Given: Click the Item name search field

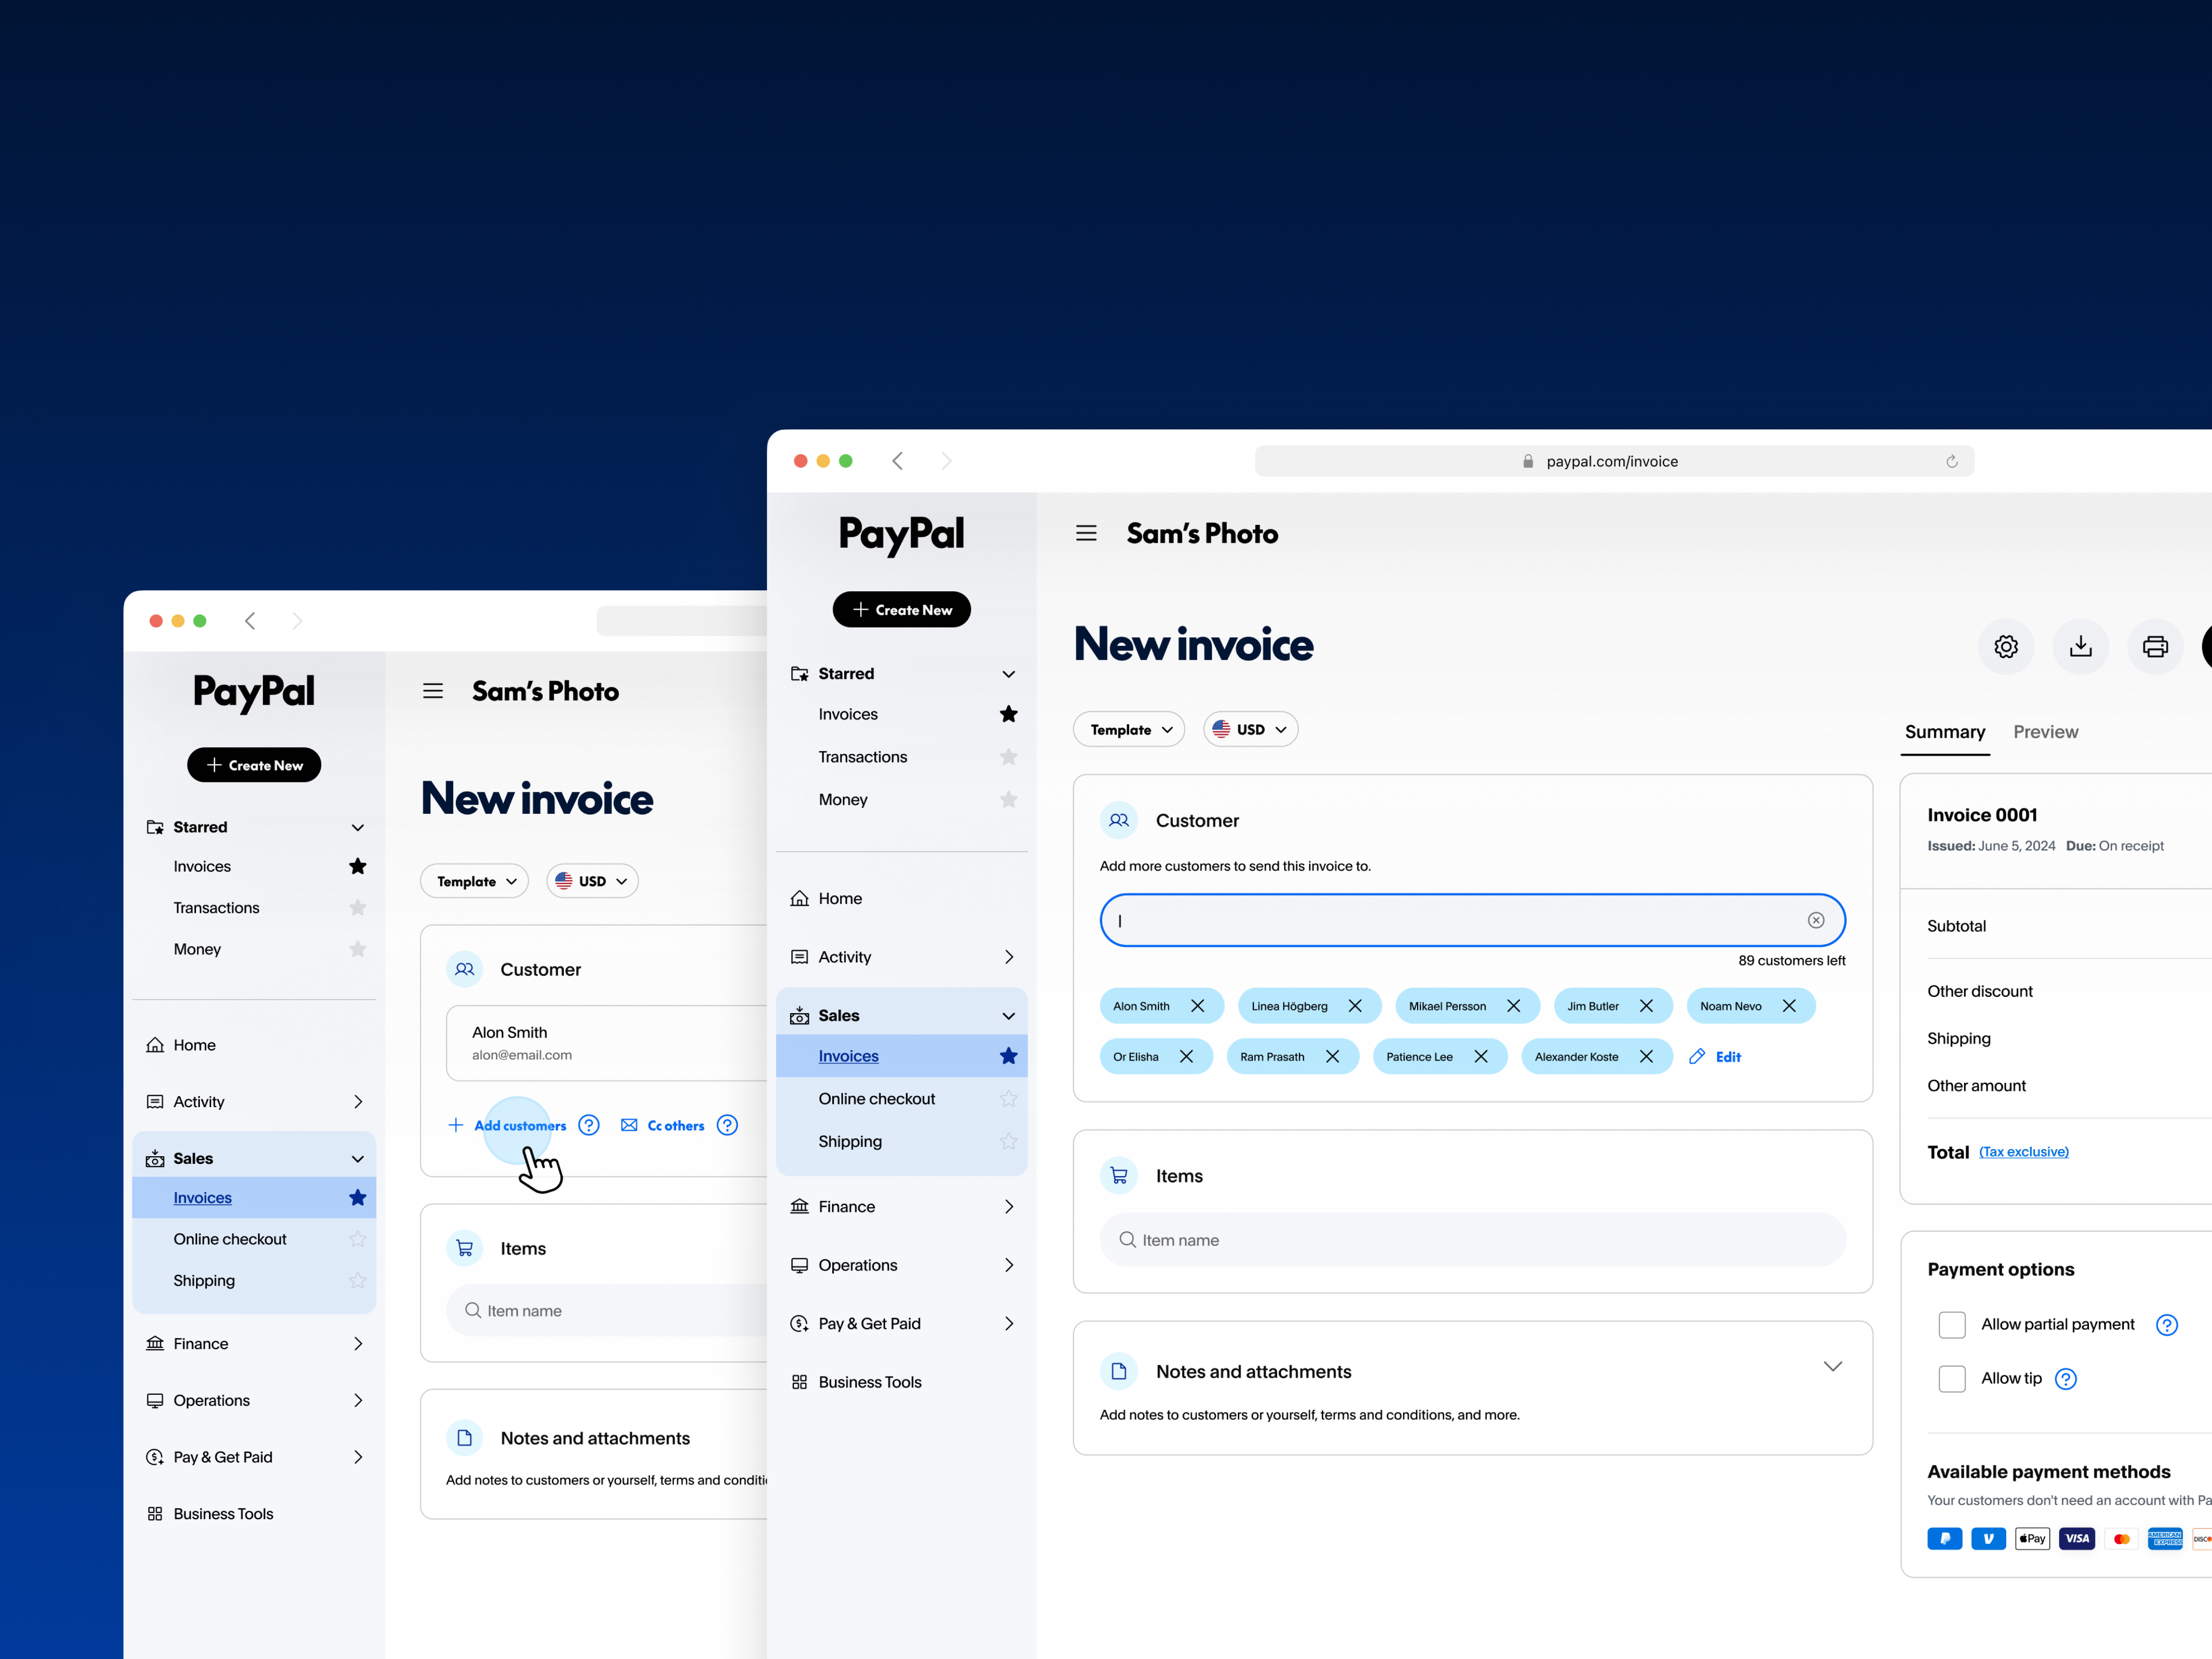Looking at the screenshot, I should tap(1472, 1240).
